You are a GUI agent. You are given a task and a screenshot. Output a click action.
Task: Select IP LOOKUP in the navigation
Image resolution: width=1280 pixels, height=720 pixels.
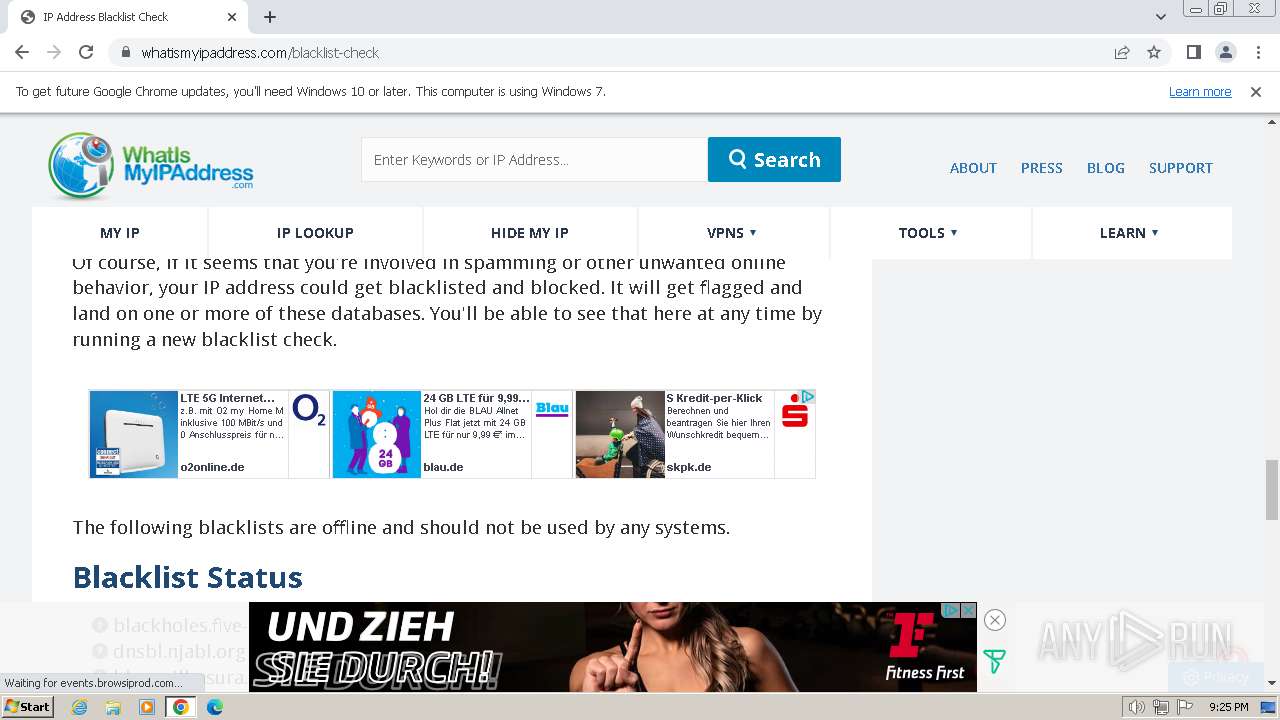point(315,233)
